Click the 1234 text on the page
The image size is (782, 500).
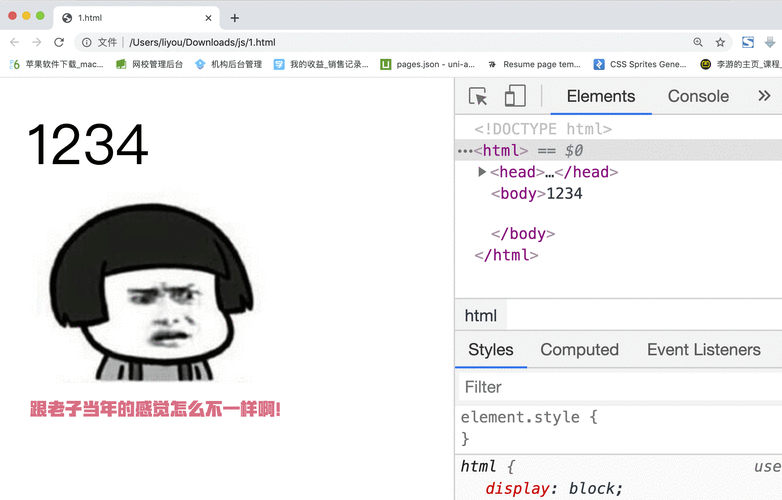coord(87,146)
